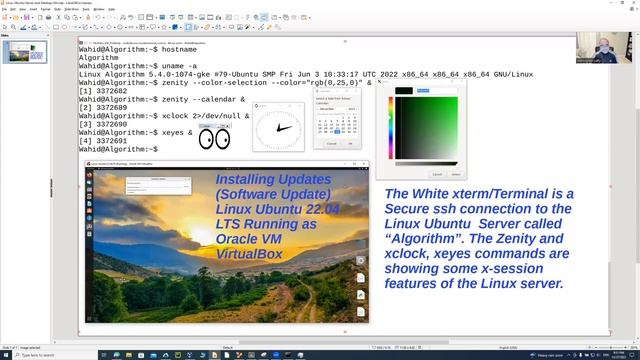Open the Insert Table dropdown arrow

[195, 18]
